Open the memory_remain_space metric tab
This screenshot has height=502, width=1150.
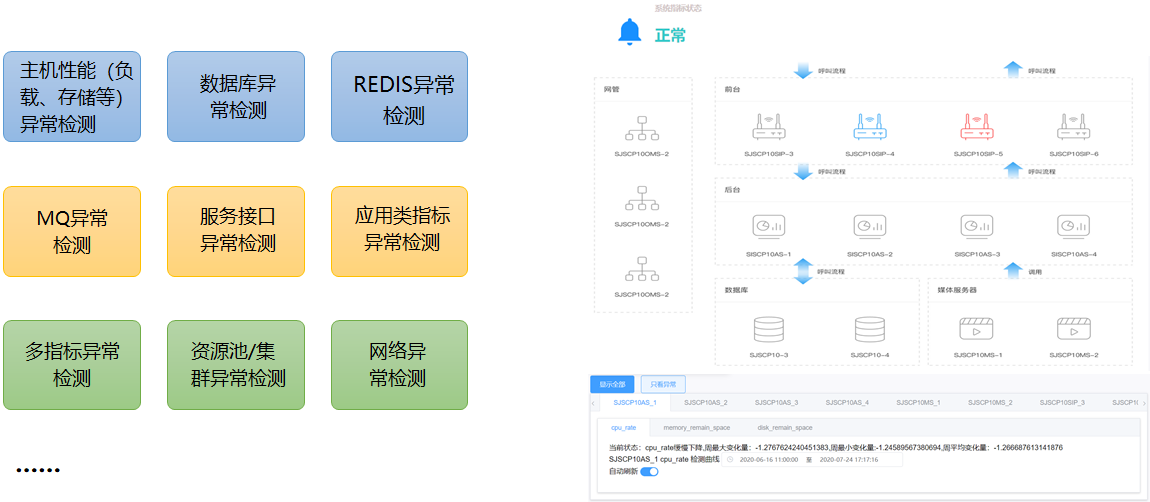point(696,427)
